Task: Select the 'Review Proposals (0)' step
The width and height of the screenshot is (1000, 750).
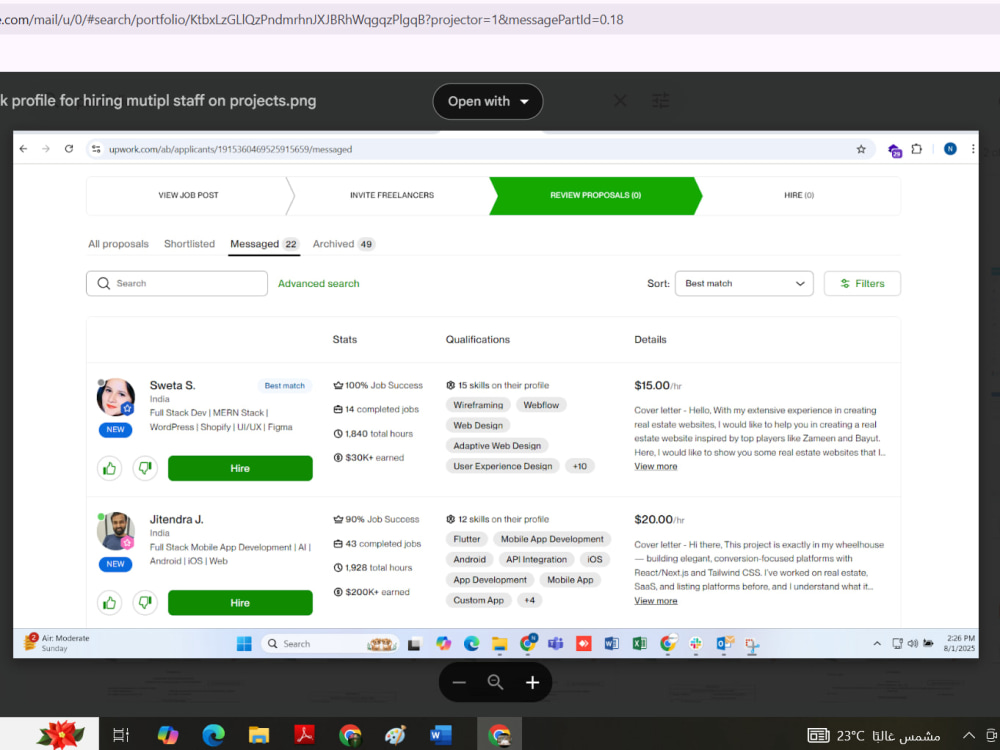Action: tap(595, 195)
